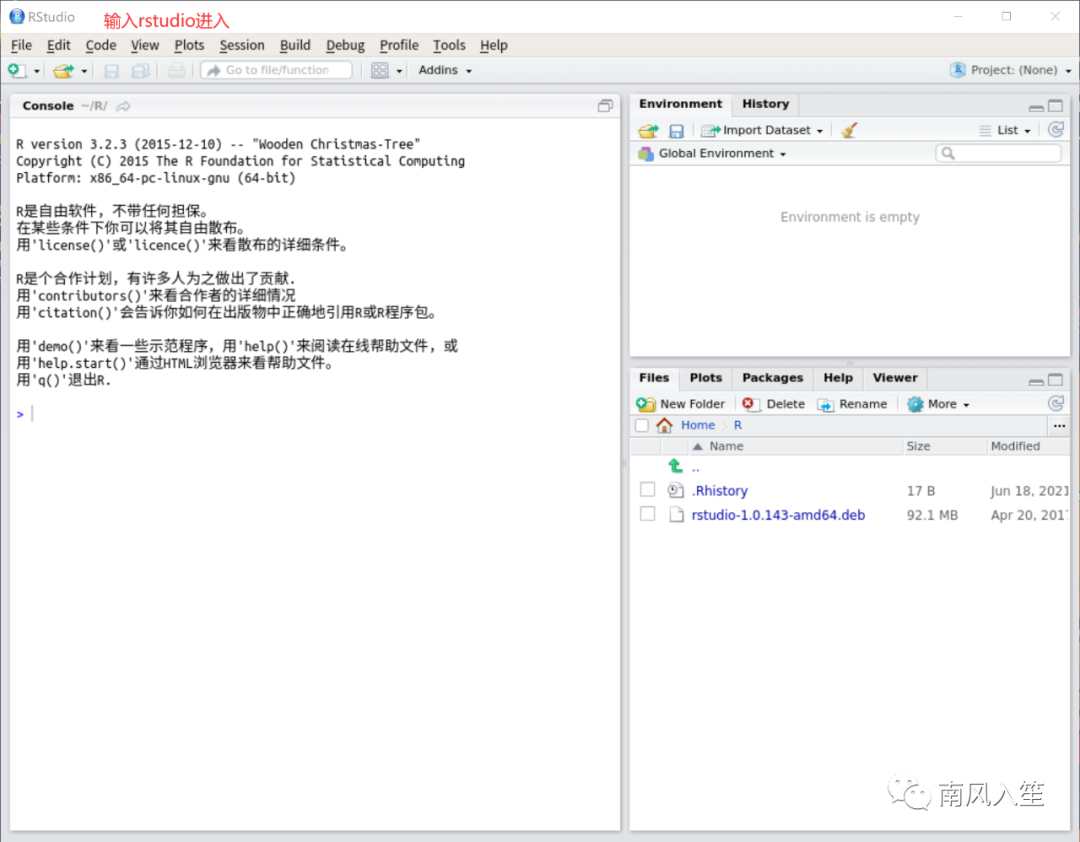Click into the Console prompt line
The height and width of the screenshot is (842, 1080).
coord(317,414)
